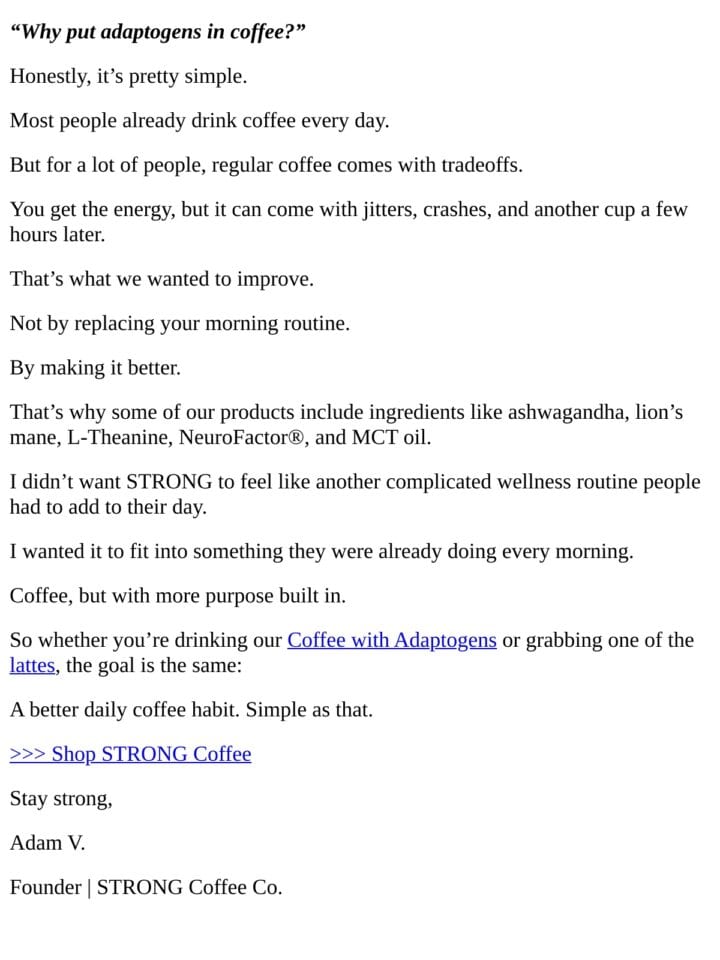Click 'Coffee, but with more purpose built in.'
This screenshot has width=720, height=960.
click(178, 596)
